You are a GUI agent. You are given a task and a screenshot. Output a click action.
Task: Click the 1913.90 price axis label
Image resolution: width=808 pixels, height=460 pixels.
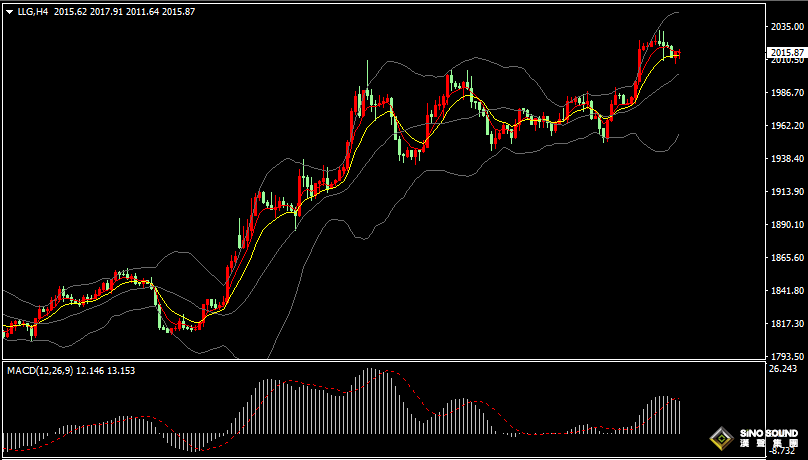pyautogui.click(x=786, y=192)
